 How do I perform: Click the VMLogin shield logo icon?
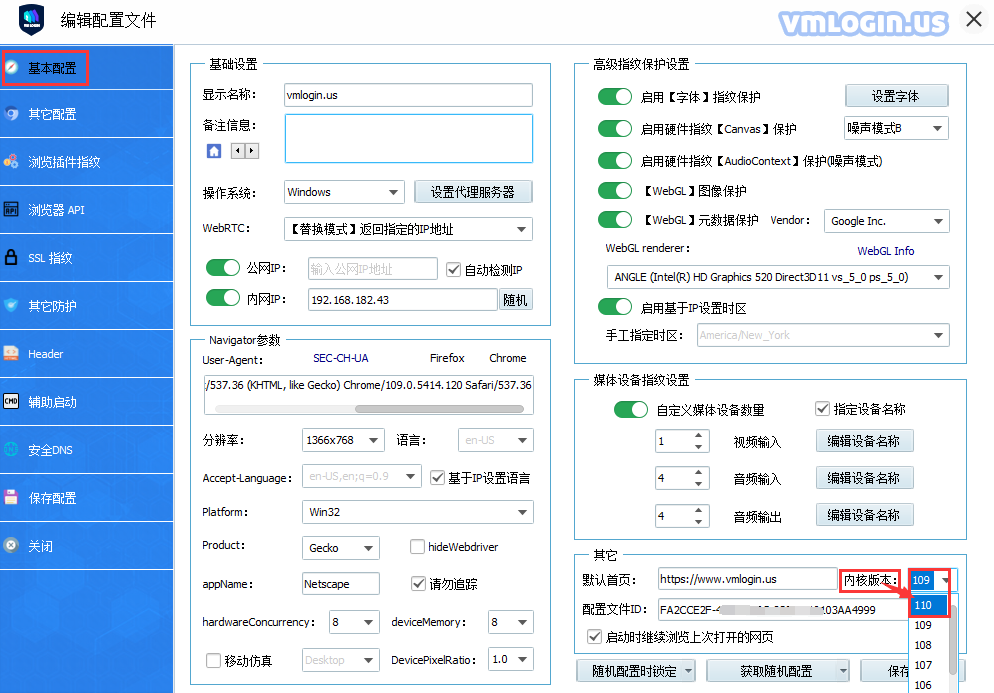click(32, 20)
